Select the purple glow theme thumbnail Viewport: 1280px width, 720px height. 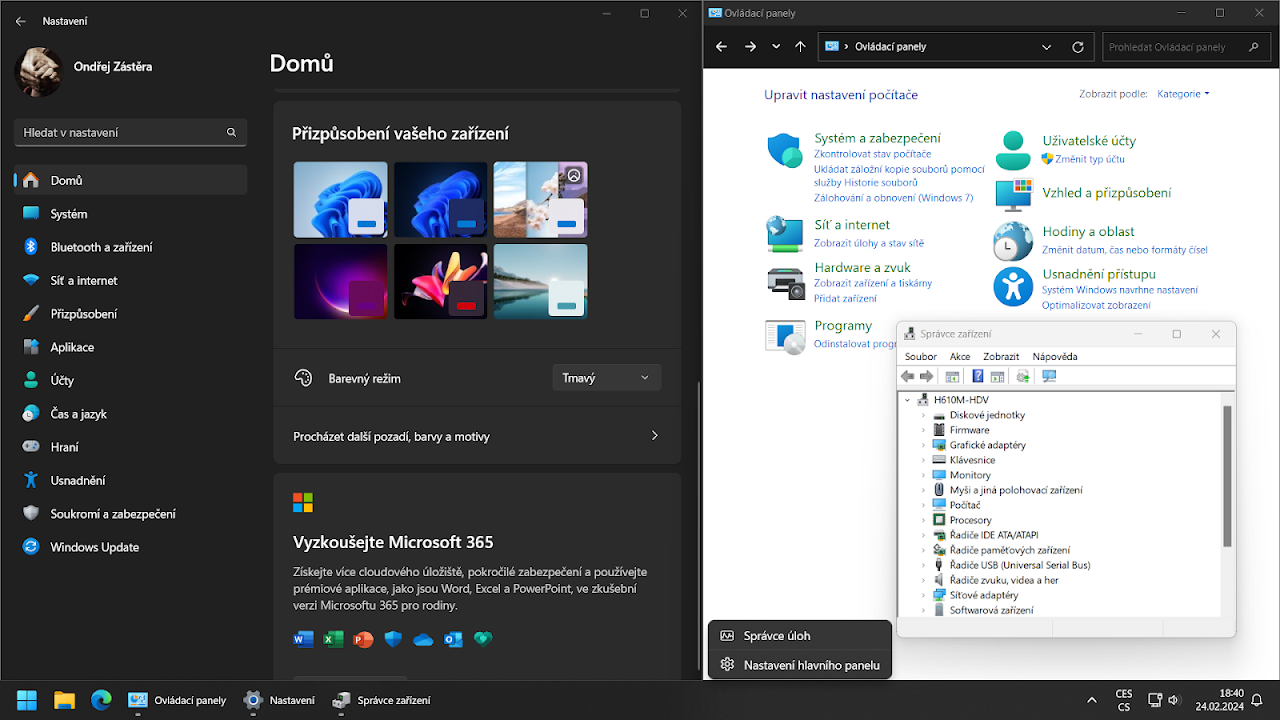coord(340,282)
